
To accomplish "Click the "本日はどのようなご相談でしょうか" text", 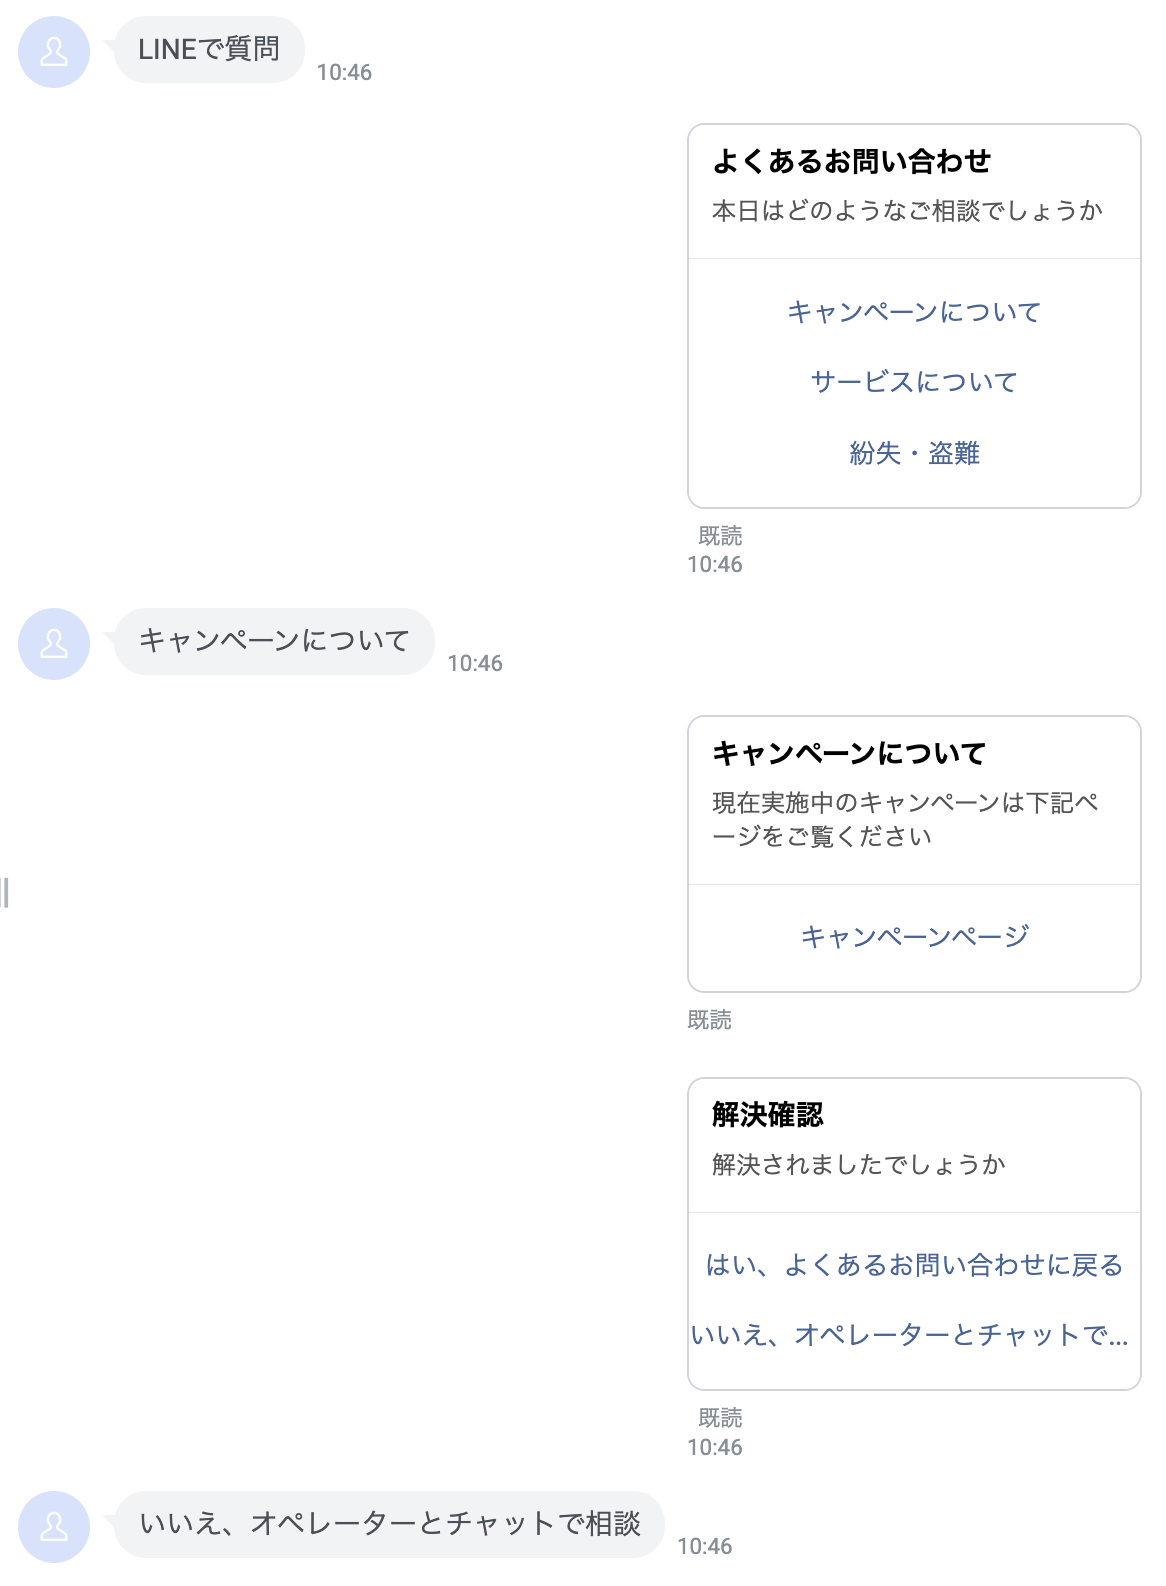I will click(x=907, y=211).
